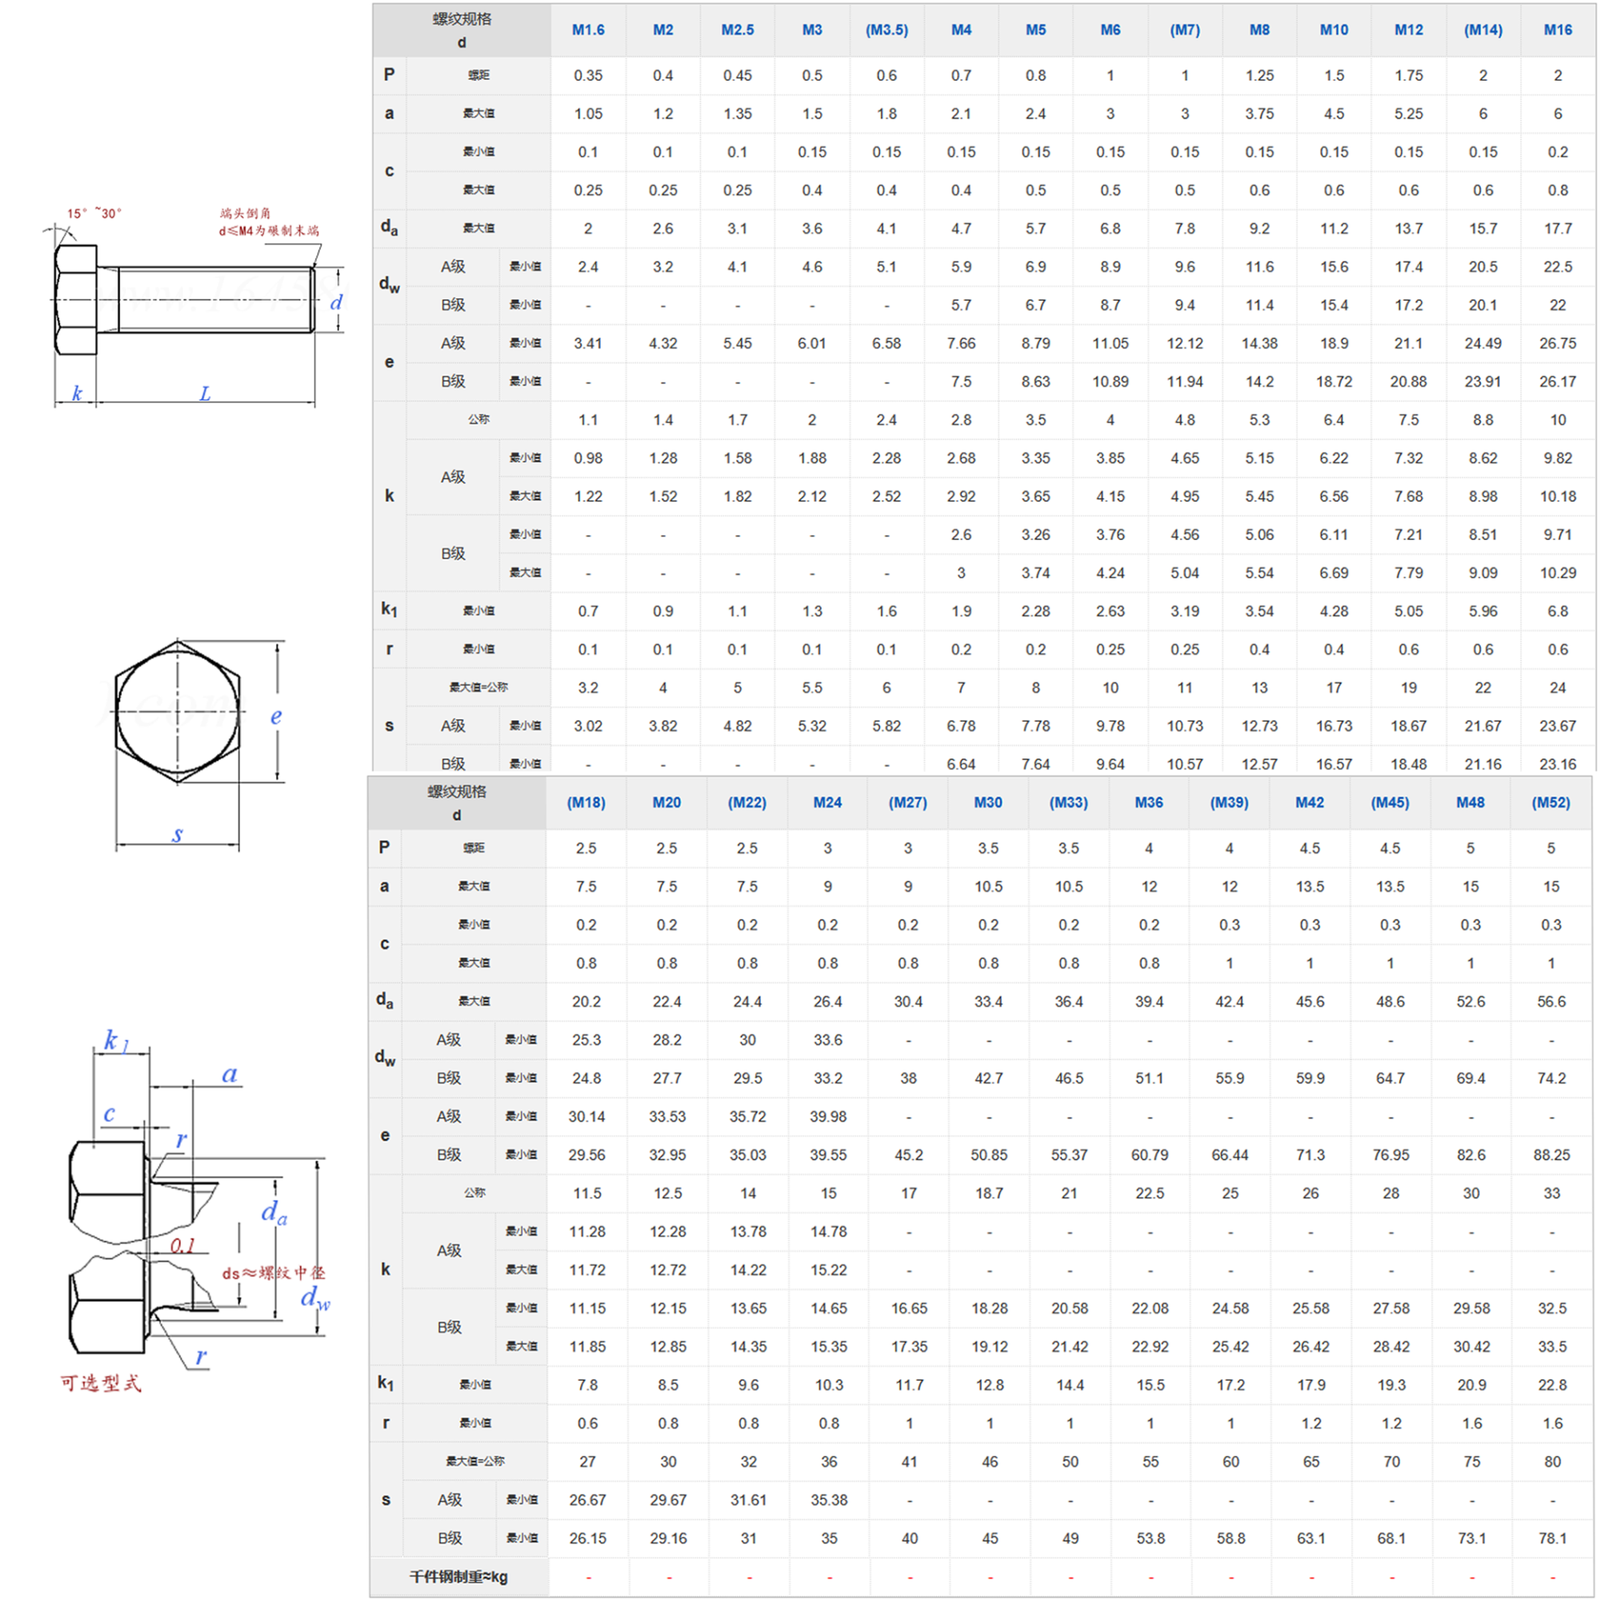Screen dimensions: 1600x1600
Task: Click cell value 14.38 under M8
Action: point(1259,343)
